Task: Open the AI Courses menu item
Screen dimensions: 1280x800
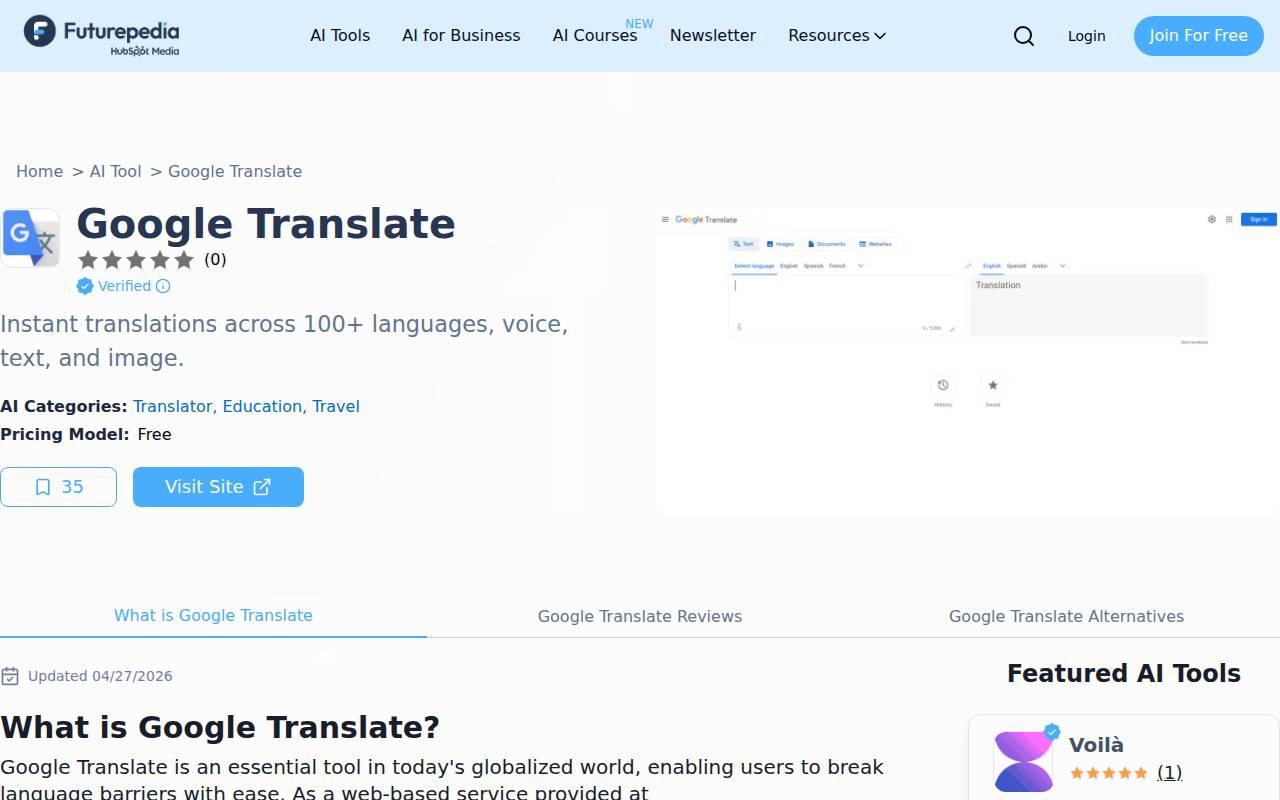Action: 595,35
